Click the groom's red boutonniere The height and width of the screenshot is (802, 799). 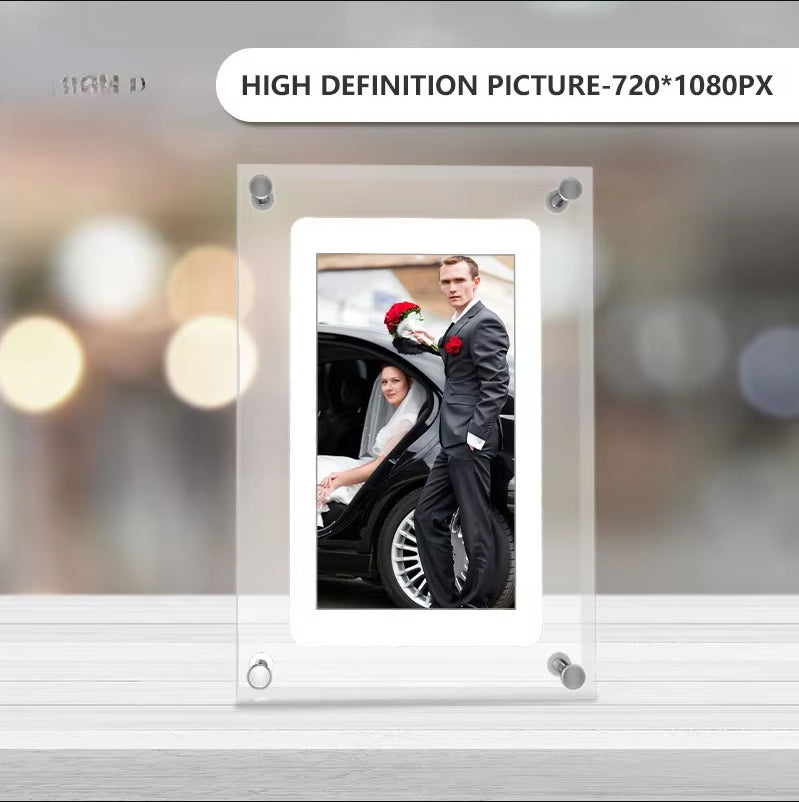(454, 344)
